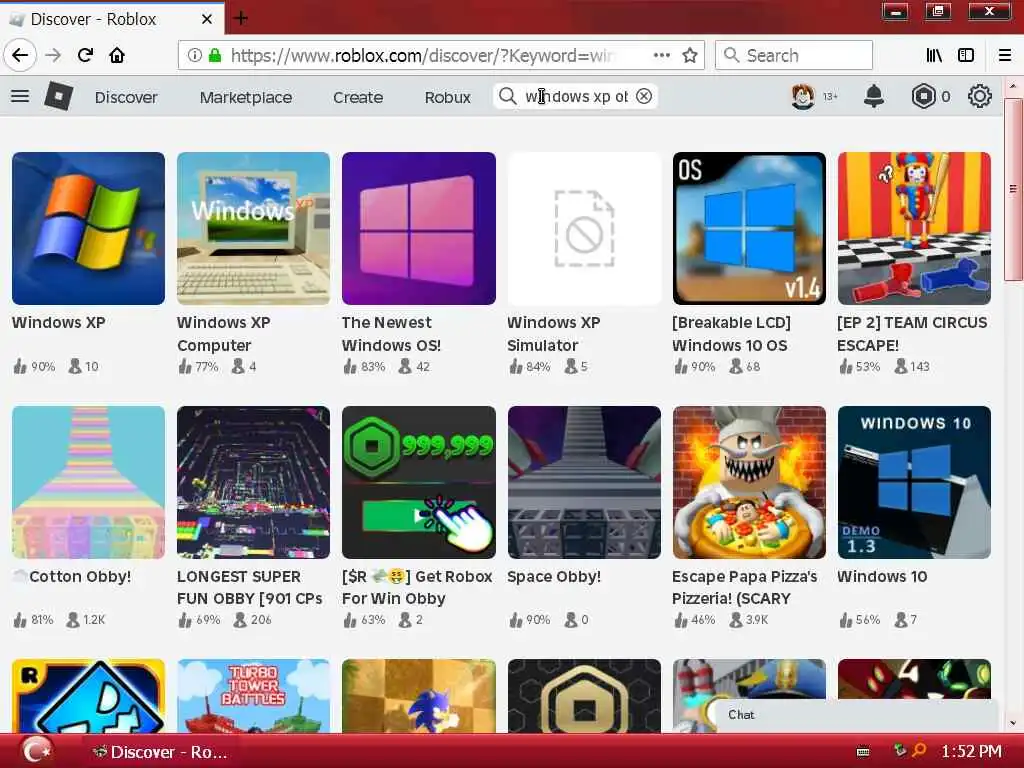Screen dimensions: 1024x768
Task: Bookmark this page with the star icon
Action: point(690,56)
